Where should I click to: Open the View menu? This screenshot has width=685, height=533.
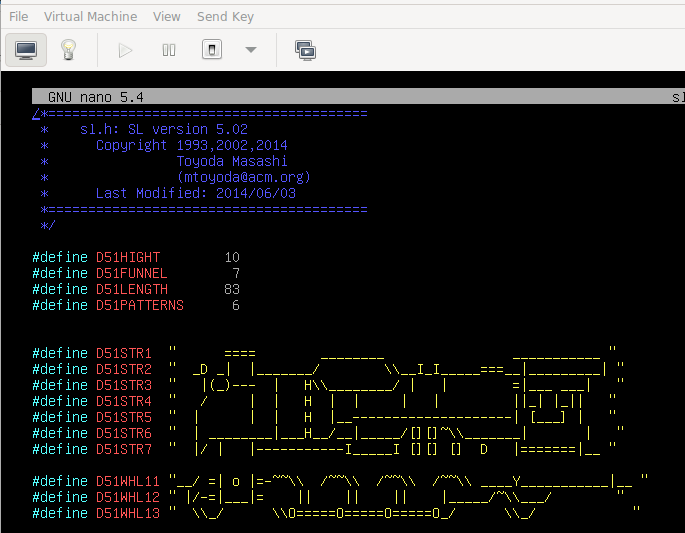click(x=167, y=16)
